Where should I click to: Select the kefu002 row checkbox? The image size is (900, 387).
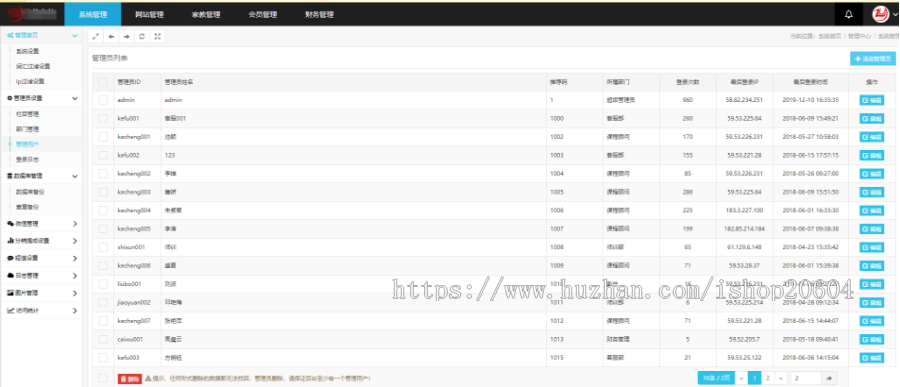click(103, 155)
